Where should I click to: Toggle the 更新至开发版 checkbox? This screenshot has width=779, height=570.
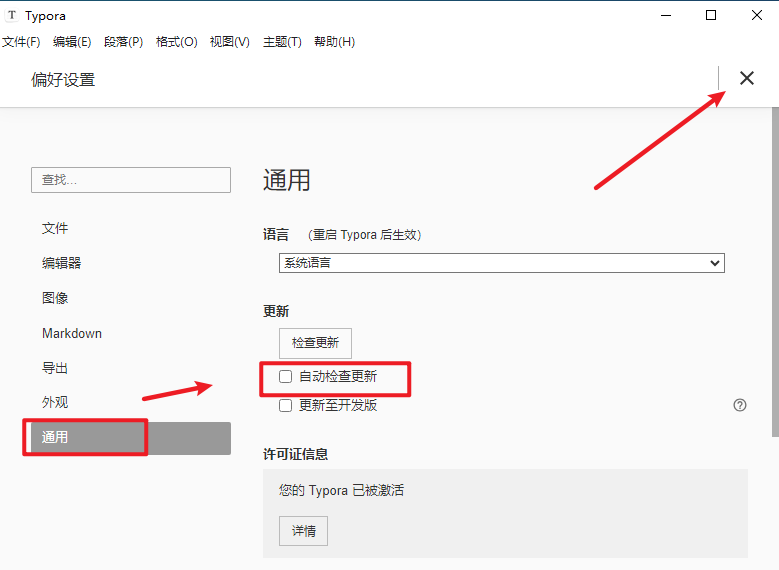[286, 405]
